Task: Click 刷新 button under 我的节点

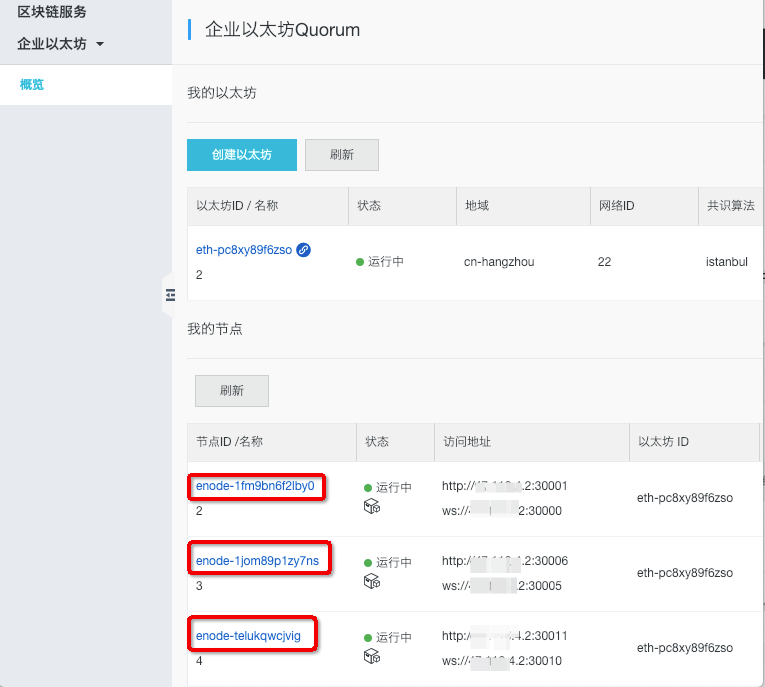Action: (232, 391)
